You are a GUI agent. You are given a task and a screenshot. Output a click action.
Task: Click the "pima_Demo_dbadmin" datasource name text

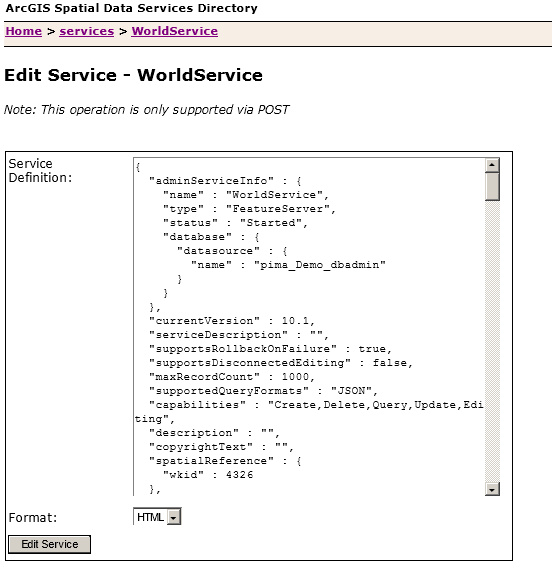tap(319, 265)
